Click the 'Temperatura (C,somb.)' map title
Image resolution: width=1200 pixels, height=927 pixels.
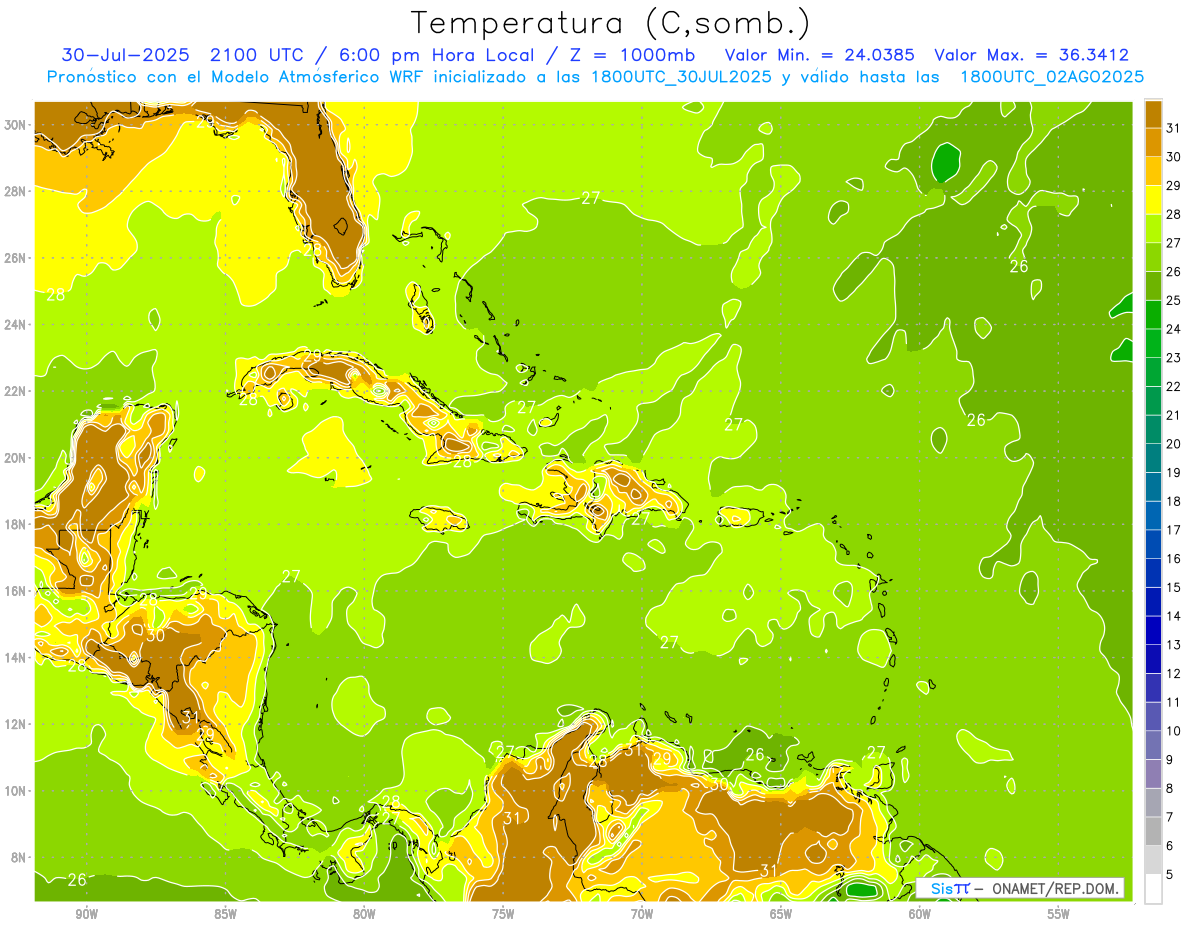(610, 23)
